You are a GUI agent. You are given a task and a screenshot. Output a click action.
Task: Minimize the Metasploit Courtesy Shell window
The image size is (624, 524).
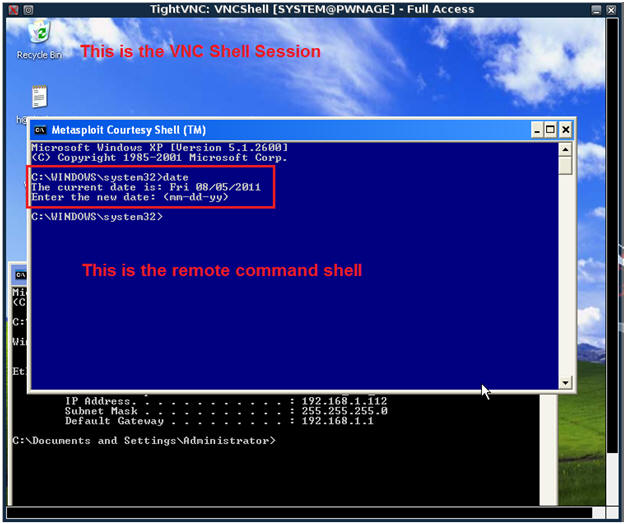537,130
